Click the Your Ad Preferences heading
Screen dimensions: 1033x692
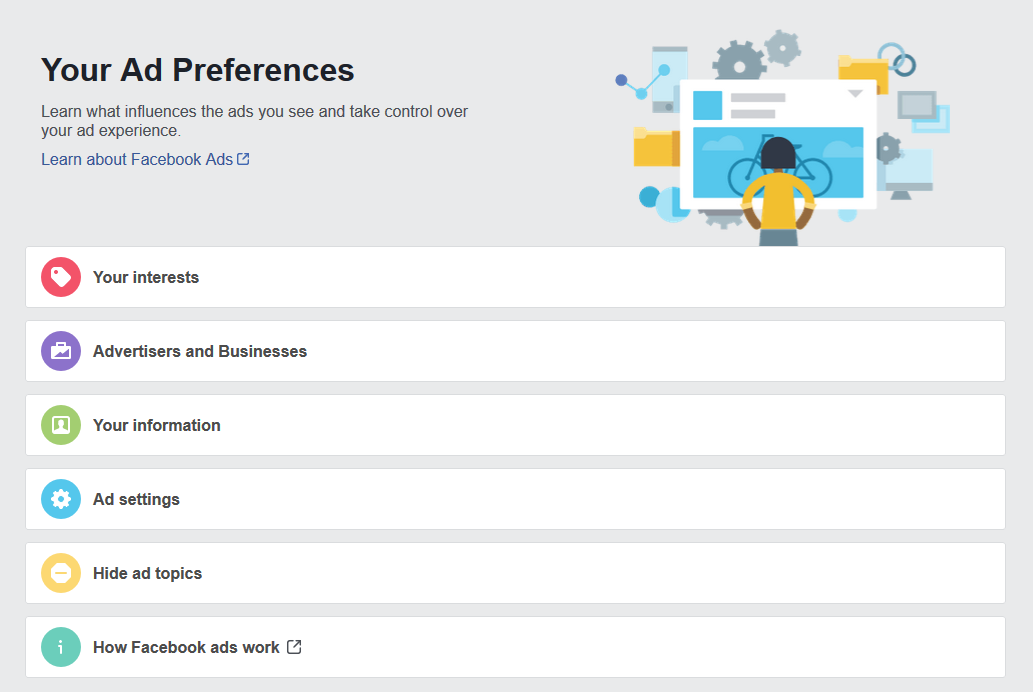click(198, 70)
